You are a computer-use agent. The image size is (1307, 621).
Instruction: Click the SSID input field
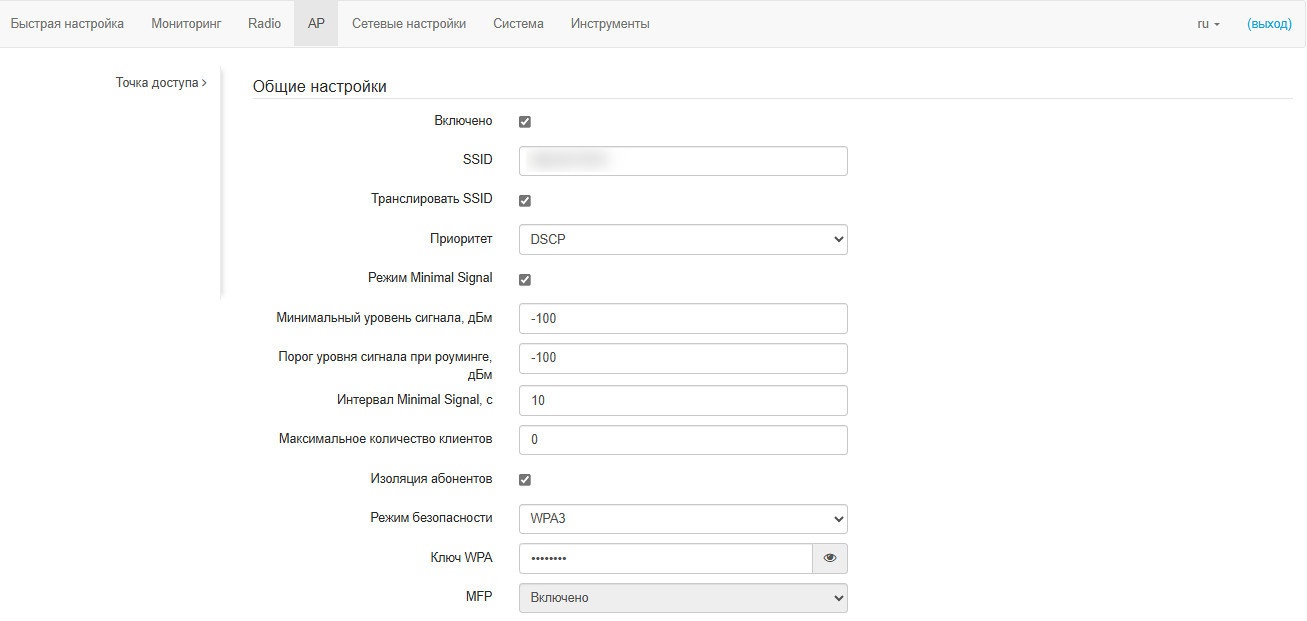(683, 161)
